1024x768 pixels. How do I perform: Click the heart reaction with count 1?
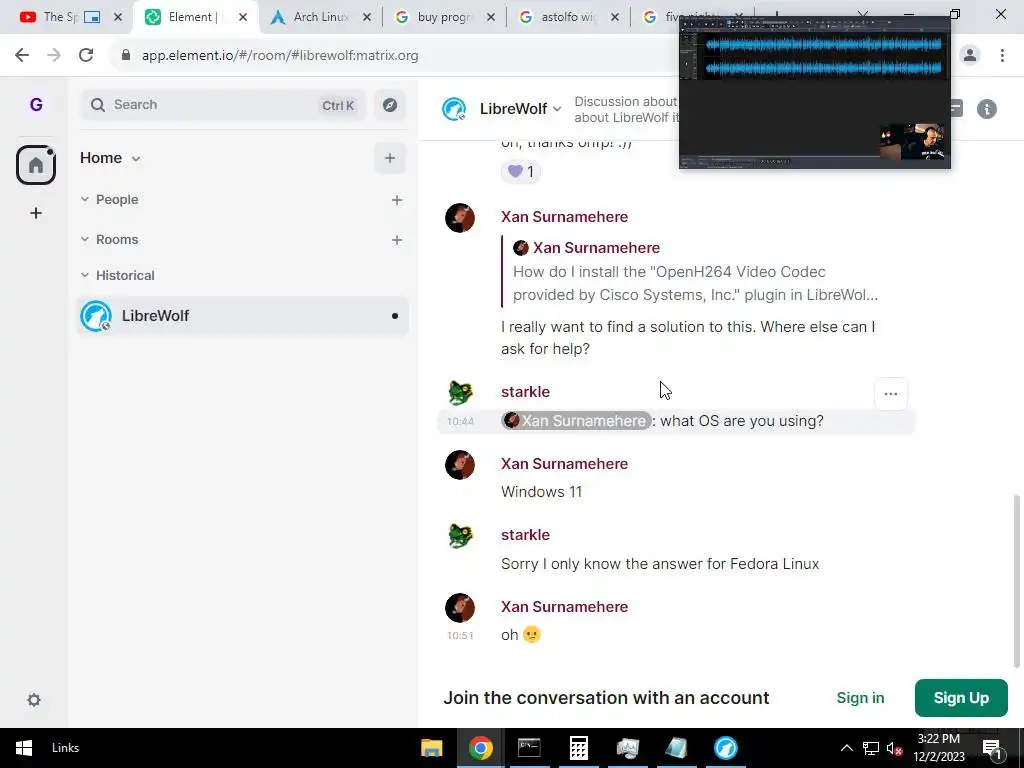pos(520,172)
